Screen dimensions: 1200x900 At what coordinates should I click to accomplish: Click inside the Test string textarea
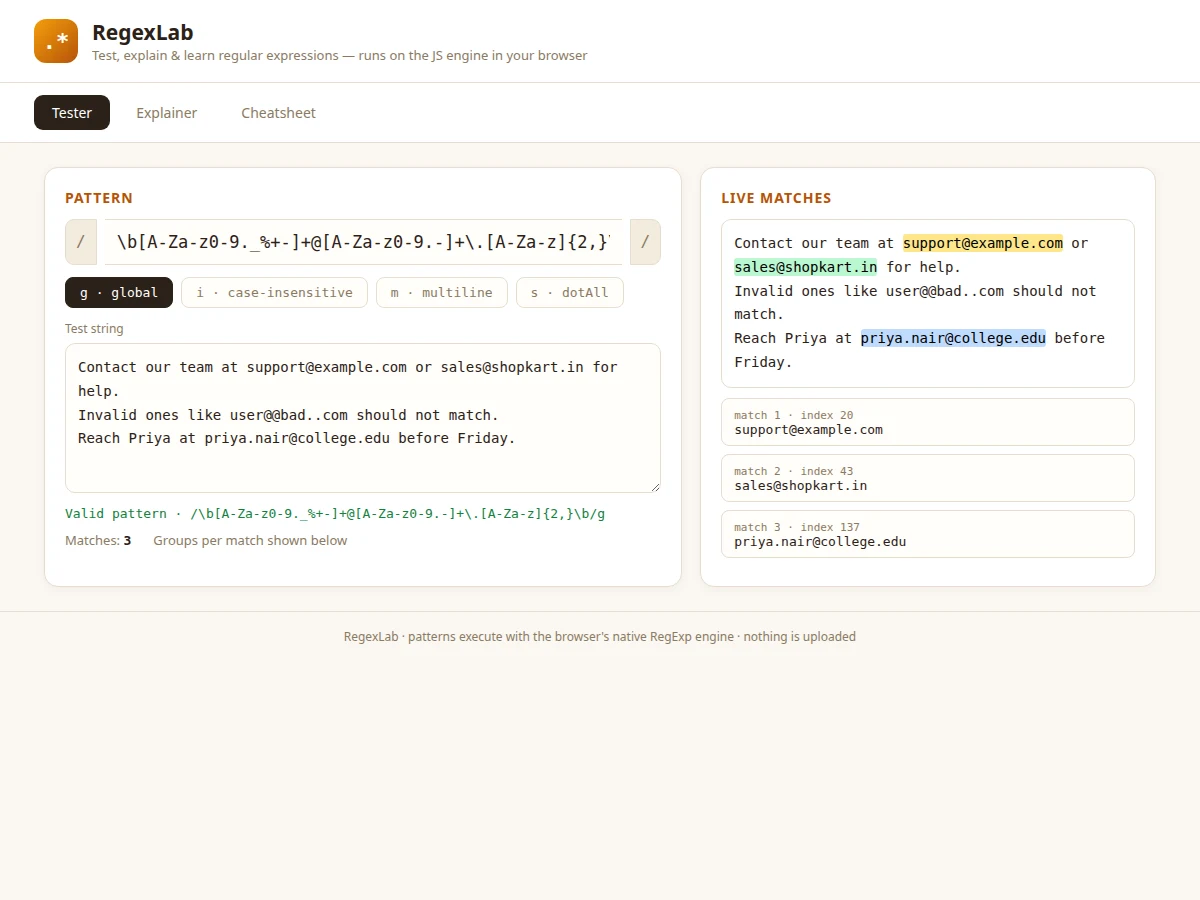[x=363, y=418]
